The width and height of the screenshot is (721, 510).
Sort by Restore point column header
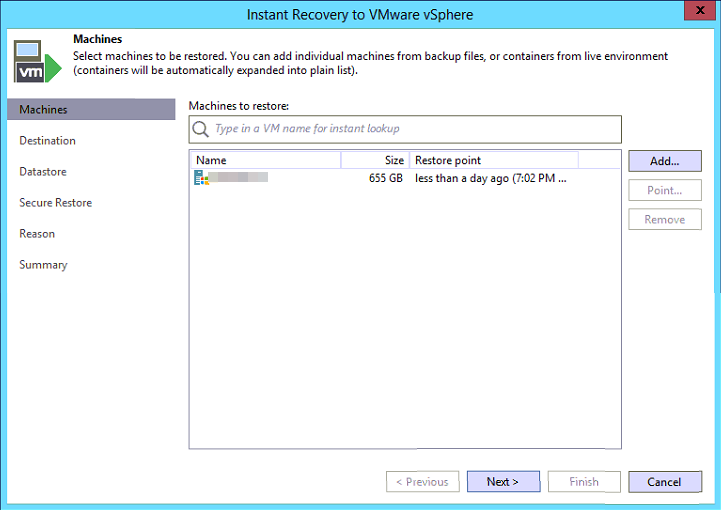coord(493,160)
